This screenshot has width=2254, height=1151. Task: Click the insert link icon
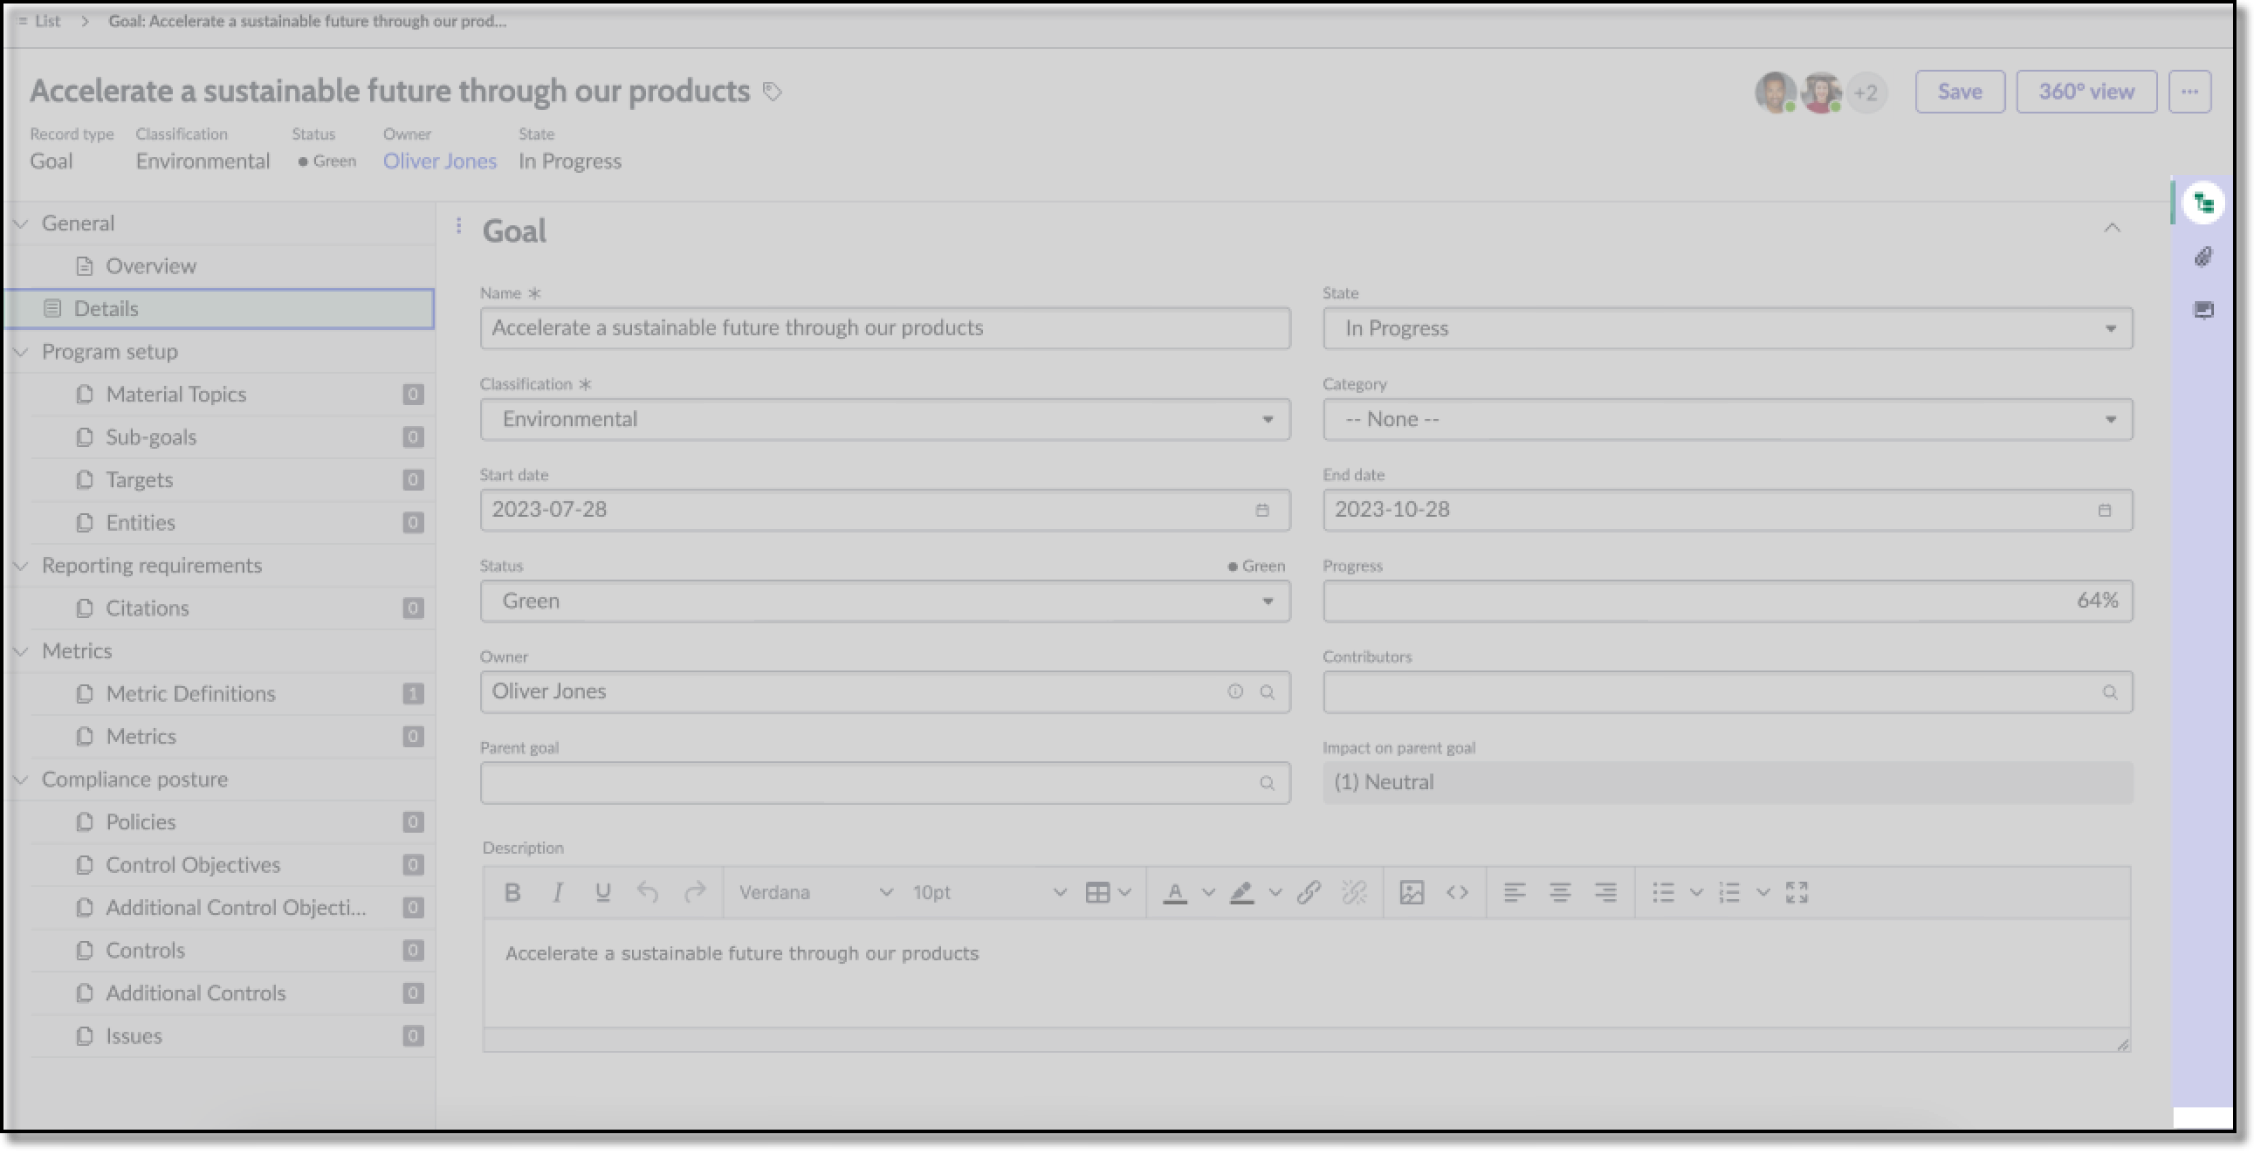click(x=1308, y=892)
